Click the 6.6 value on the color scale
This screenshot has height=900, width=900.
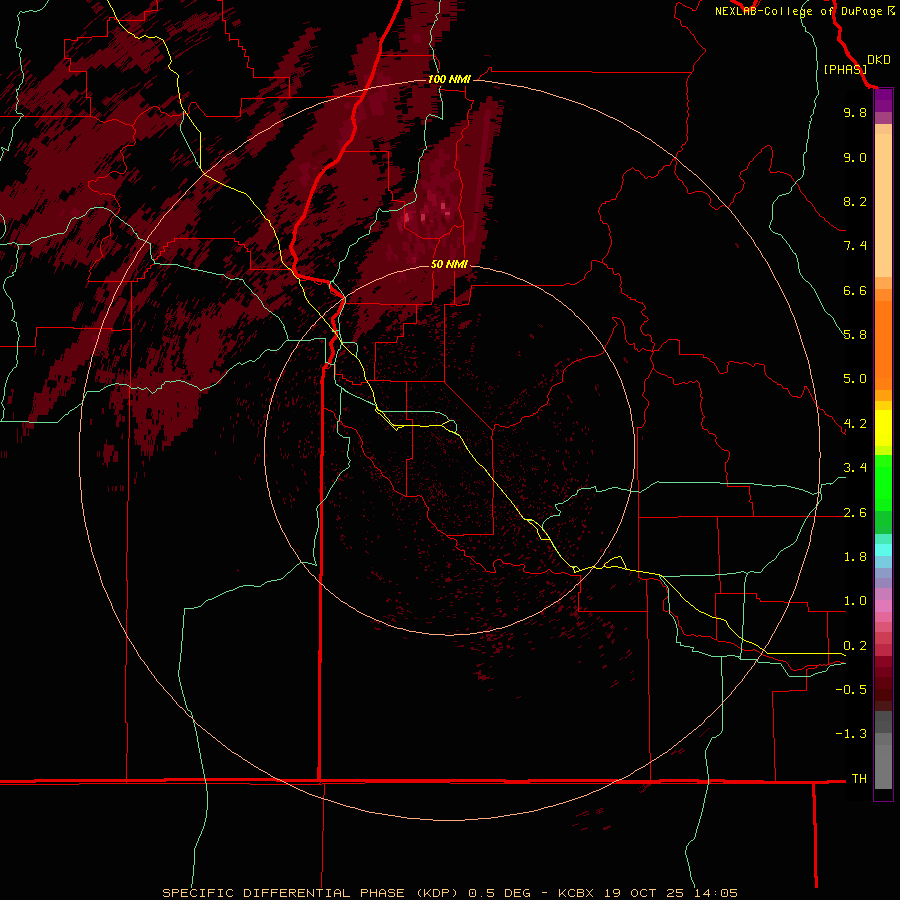(855, 290)
